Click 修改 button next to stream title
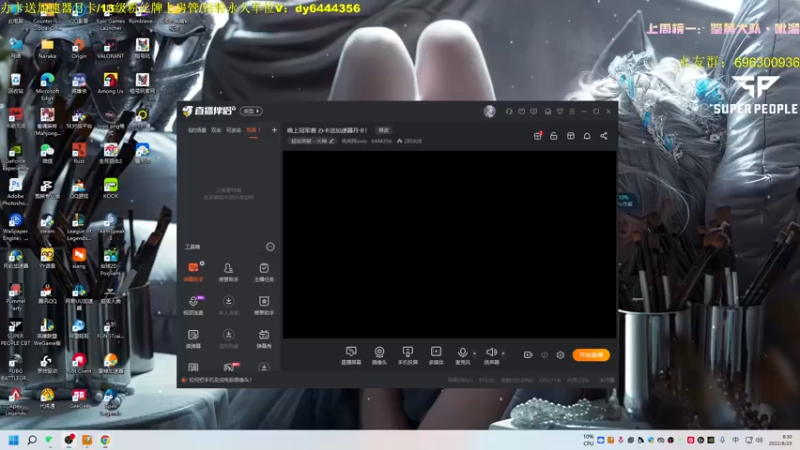 click(383, 130)
